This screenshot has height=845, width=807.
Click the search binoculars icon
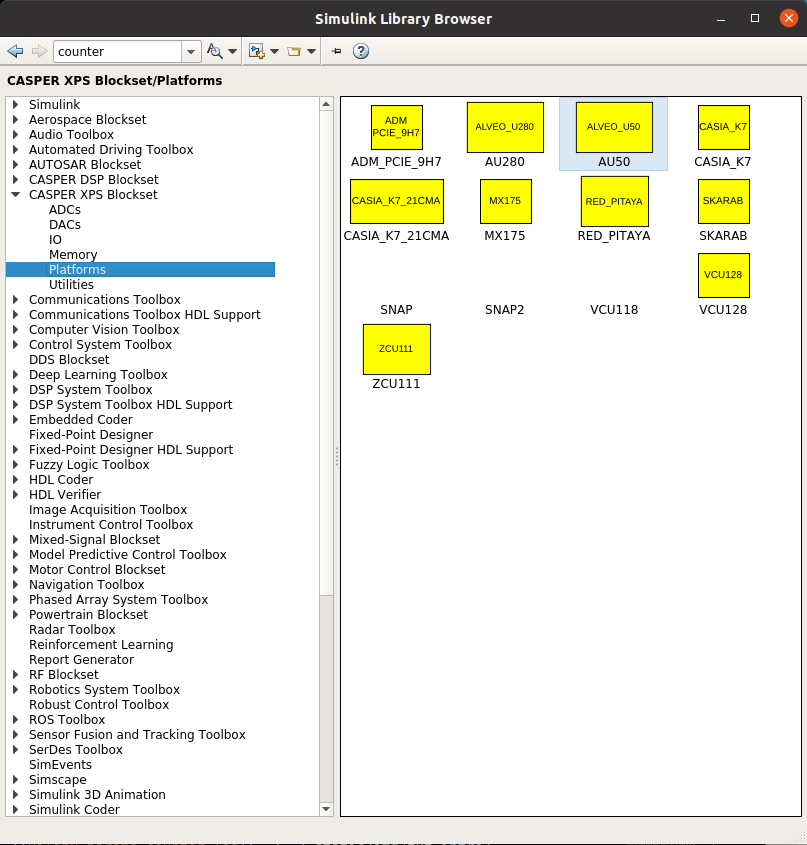(215, 51)
